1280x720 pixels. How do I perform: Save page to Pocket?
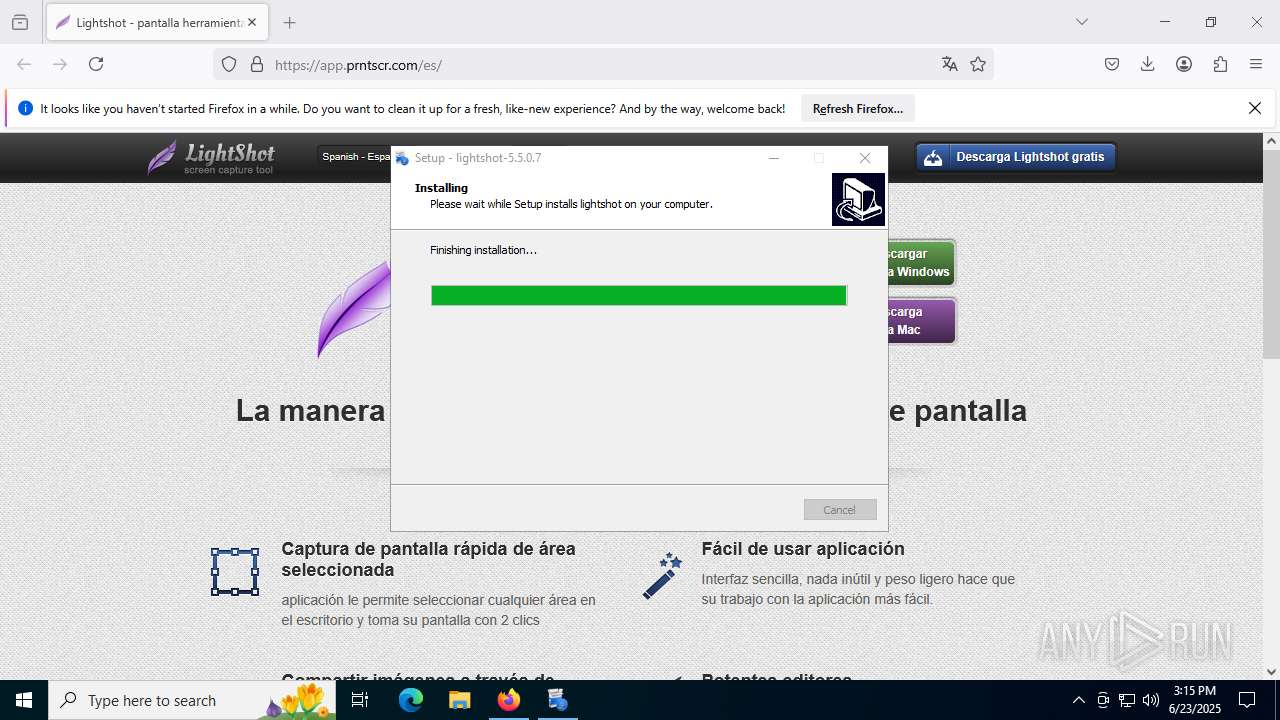[1112, 64]
